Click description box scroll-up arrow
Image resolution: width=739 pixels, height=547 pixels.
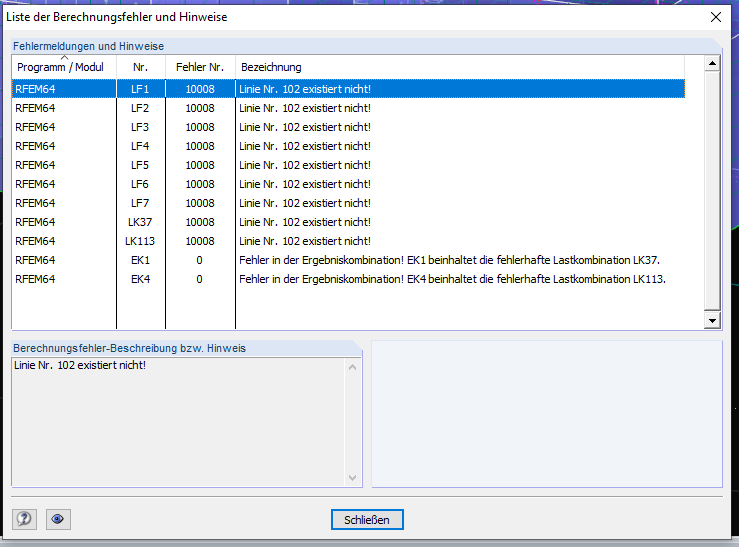pos(352,367)
